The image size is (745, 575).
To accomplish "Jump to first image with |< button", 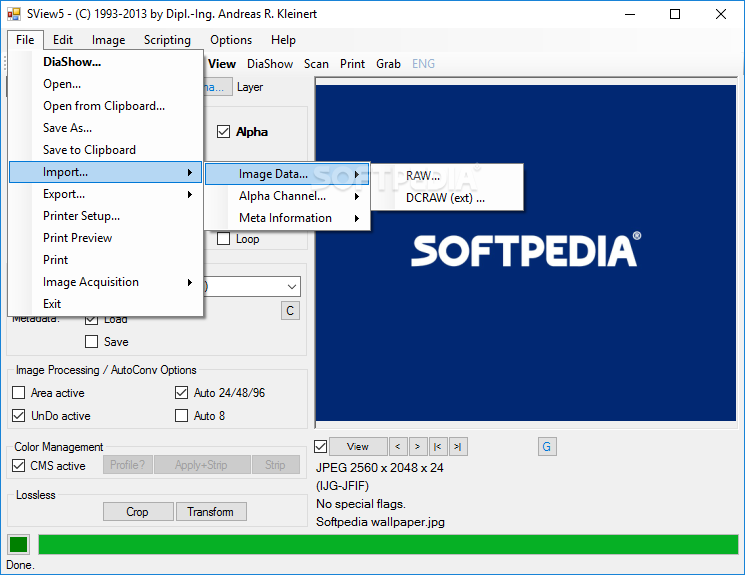I will coord(438,447).
